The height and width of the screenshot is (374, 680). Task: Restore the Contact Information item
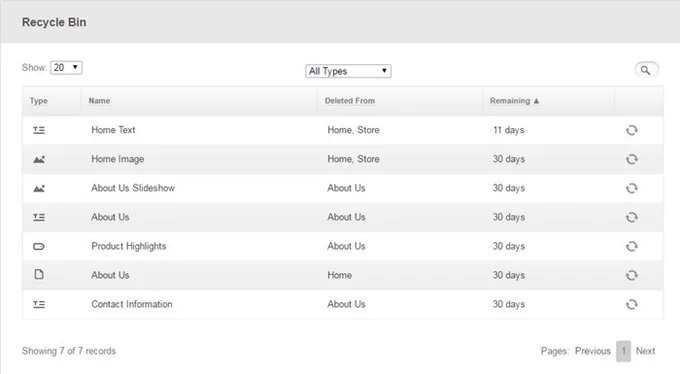point(631,305)
